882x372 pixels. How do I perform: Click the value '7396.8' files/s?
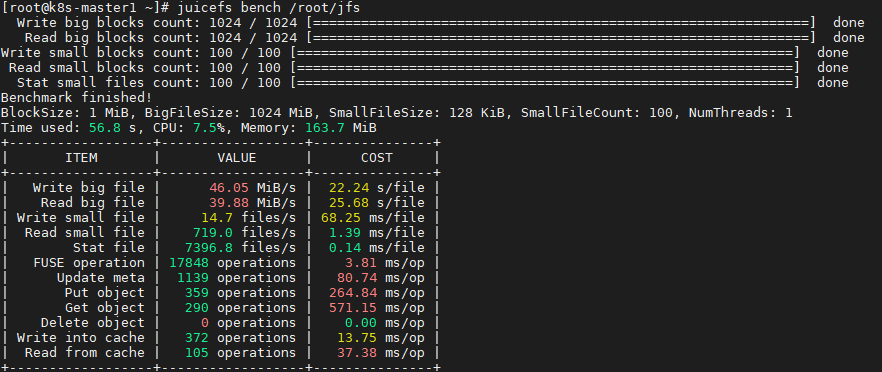(x=209, y=248)
